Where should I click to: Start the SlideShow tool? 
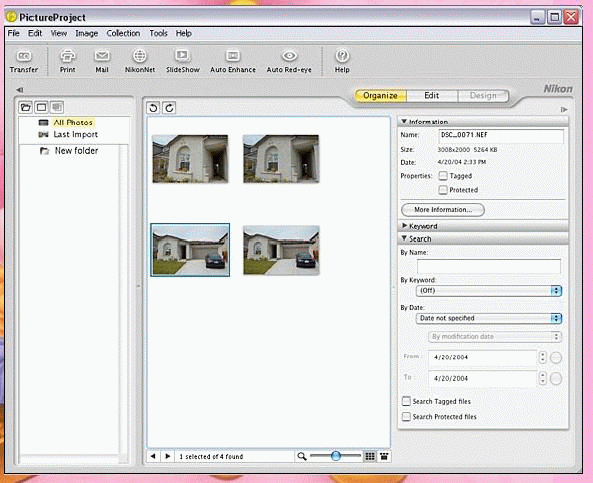(183, 61)
